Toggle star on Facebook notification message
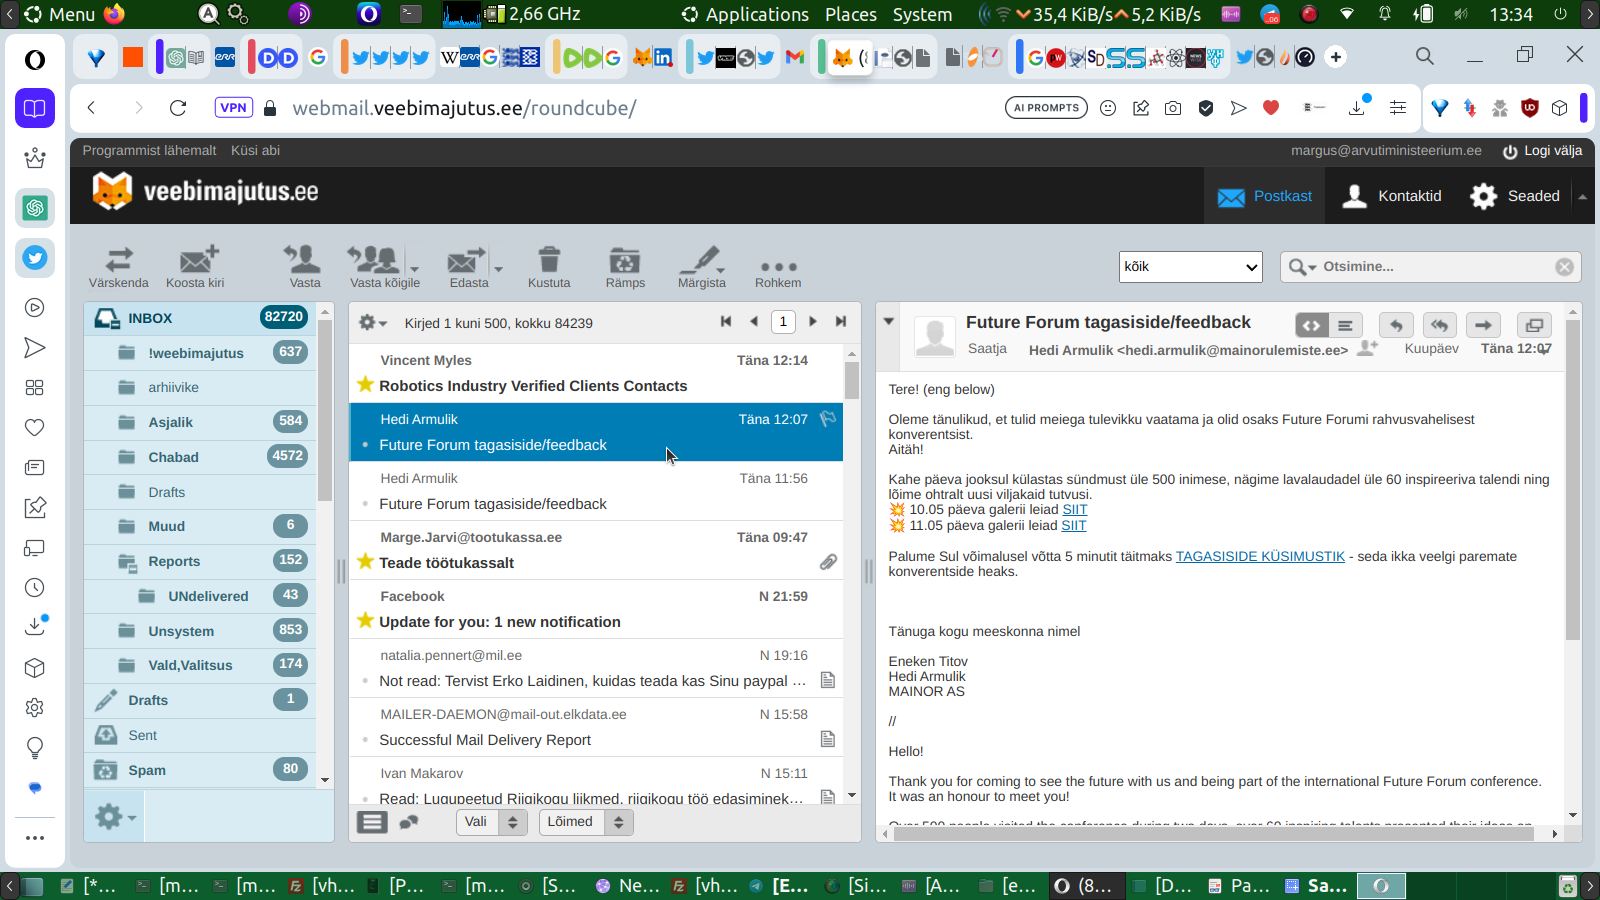The height and width of the screenshot is (900, 1600). tap(365, 621)
